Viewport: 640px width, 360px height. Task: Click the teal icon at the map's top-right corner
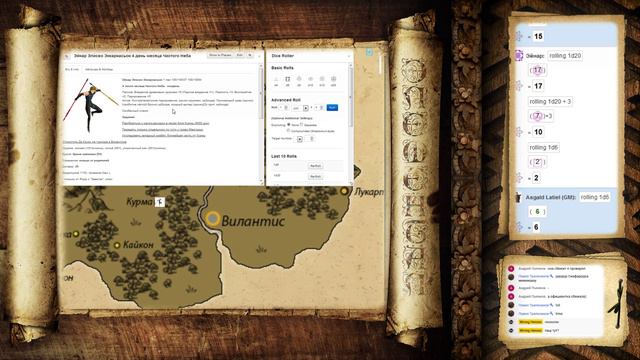tap(369, 52)
